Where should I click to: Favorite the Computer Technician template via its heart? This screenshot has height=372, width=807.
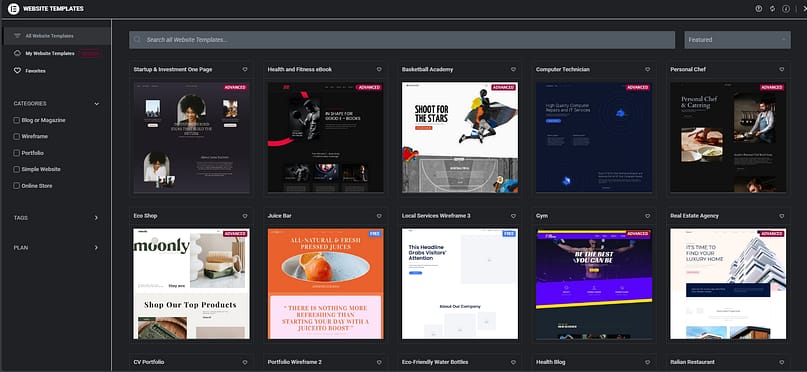[647, 69]
